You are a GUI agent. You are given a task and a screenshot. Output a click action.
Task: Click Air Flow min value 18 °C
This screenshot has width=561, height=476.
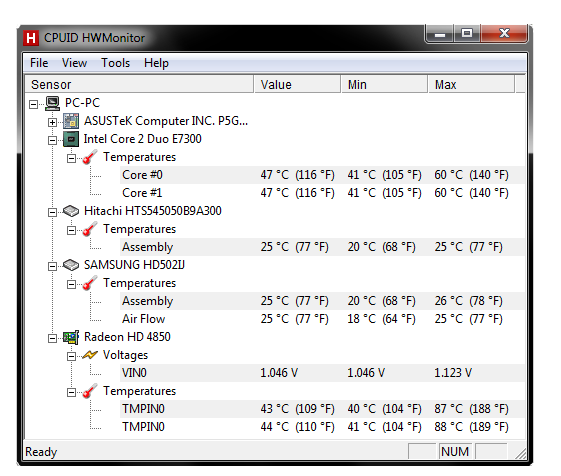click(x=381, y=319)
